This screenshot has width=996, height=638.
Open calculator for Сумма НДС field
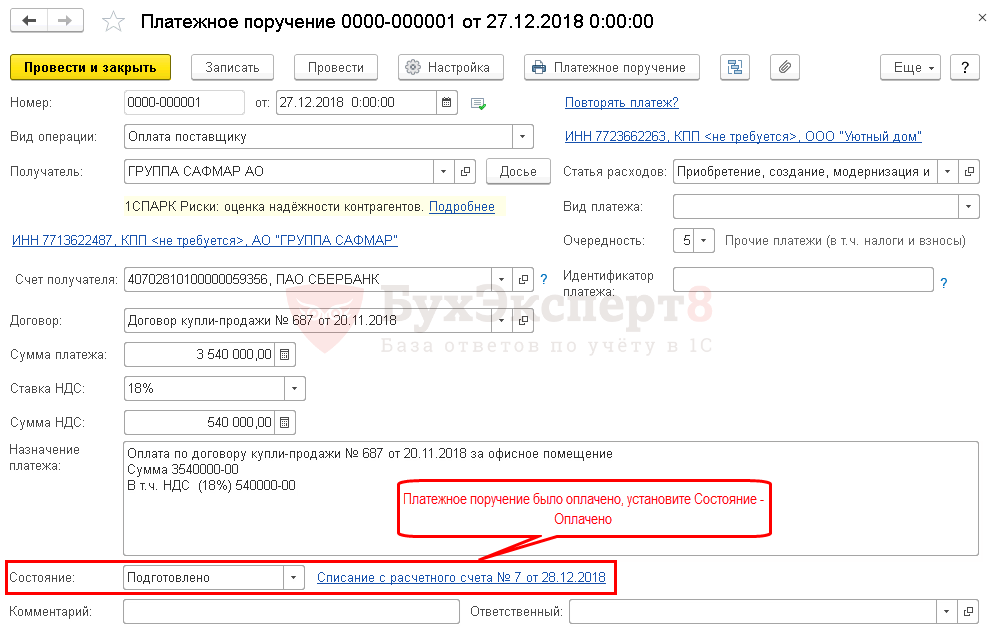click(285, 422)
